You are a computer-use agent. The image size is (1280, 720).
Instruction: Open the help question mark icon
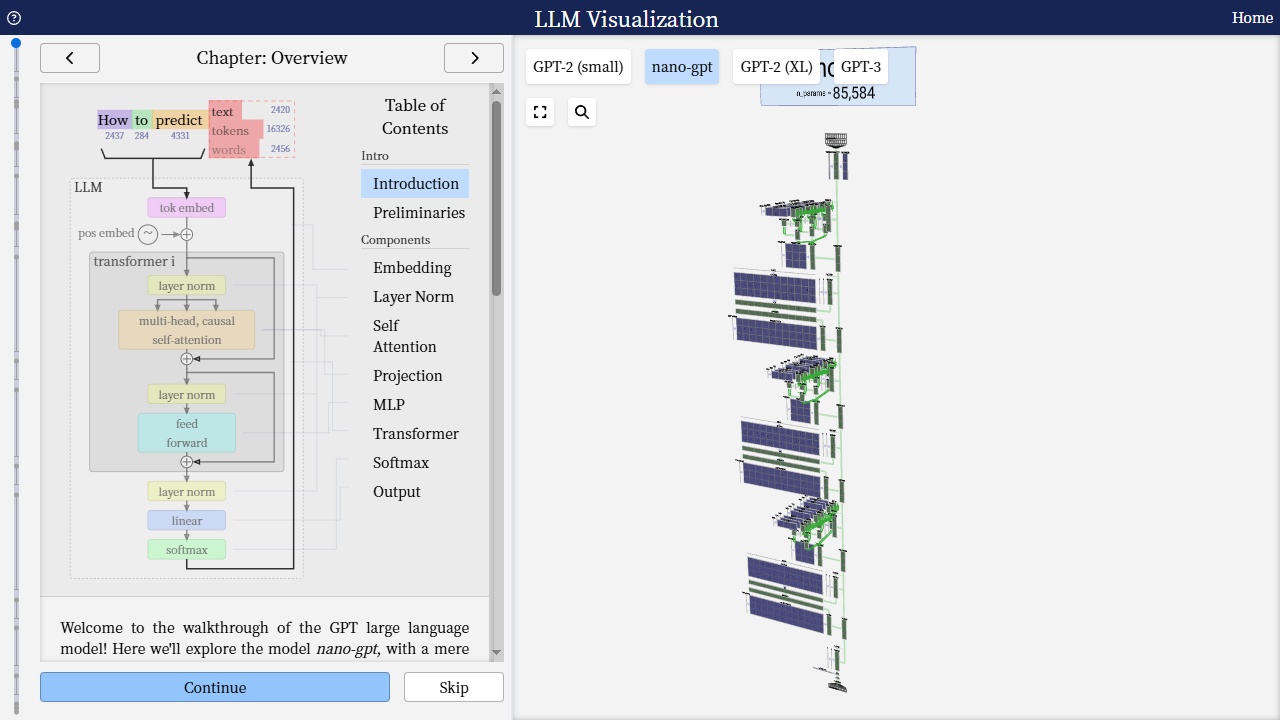14,18
